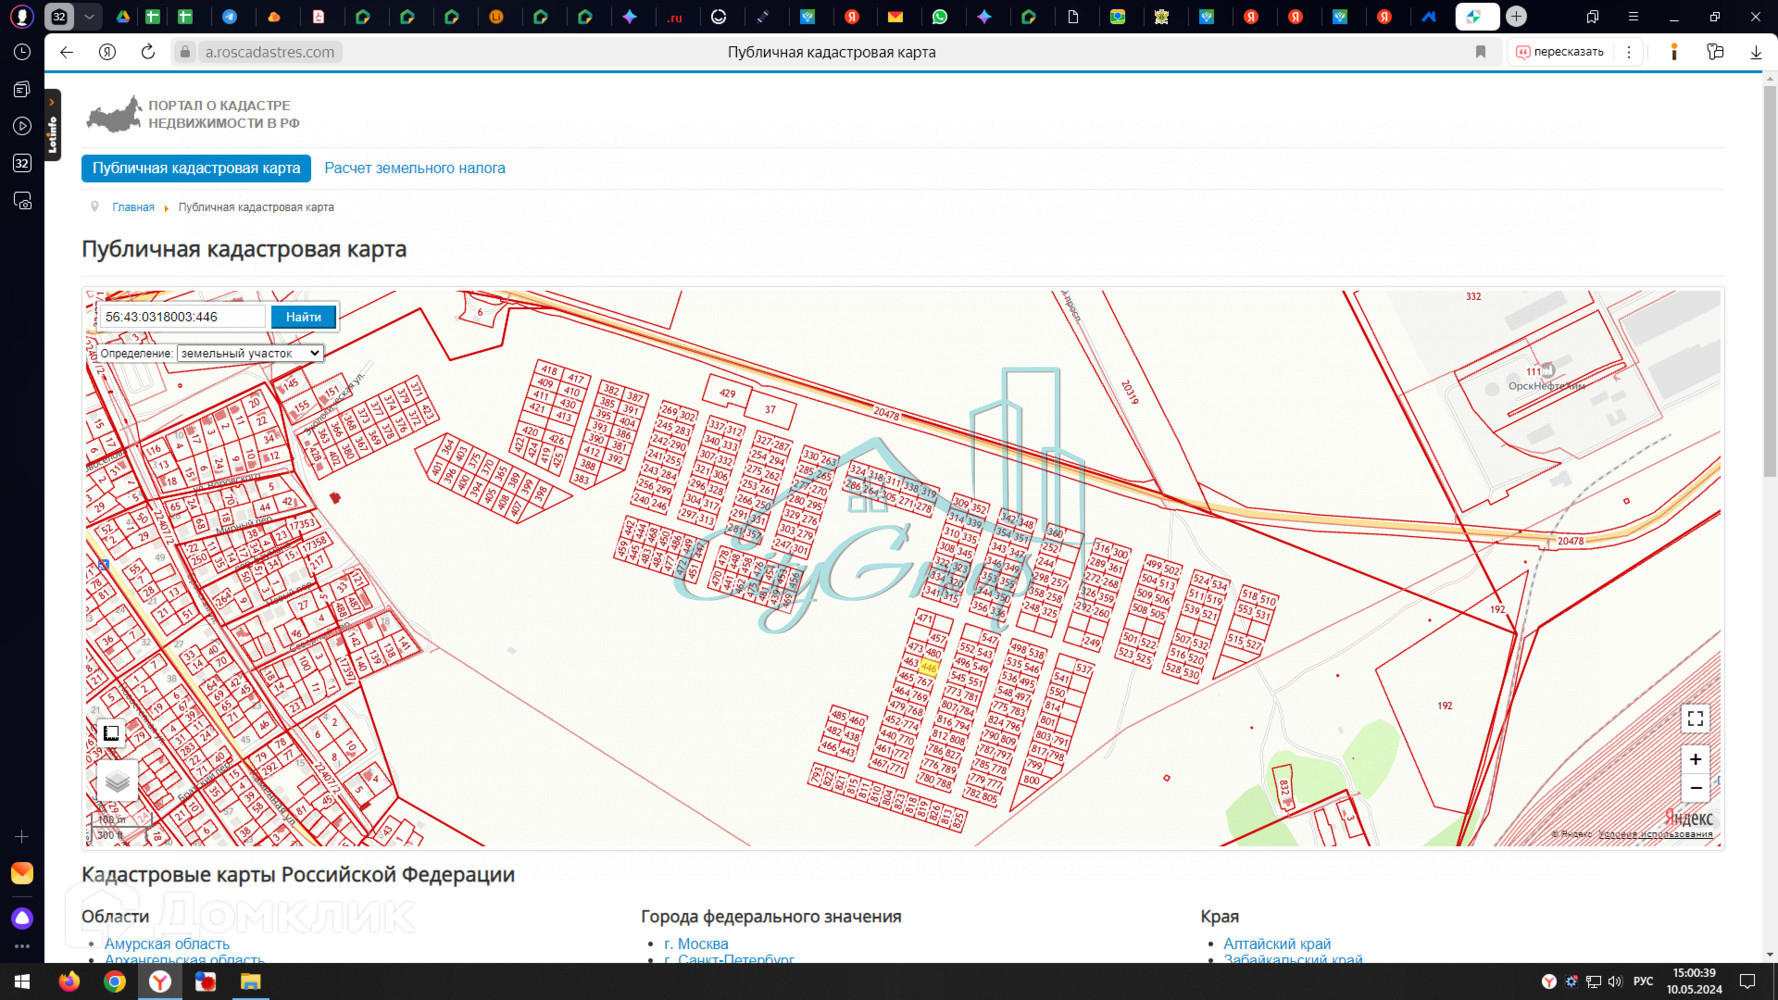Zoom in with the map plus button

click(x=1695, y=760)
